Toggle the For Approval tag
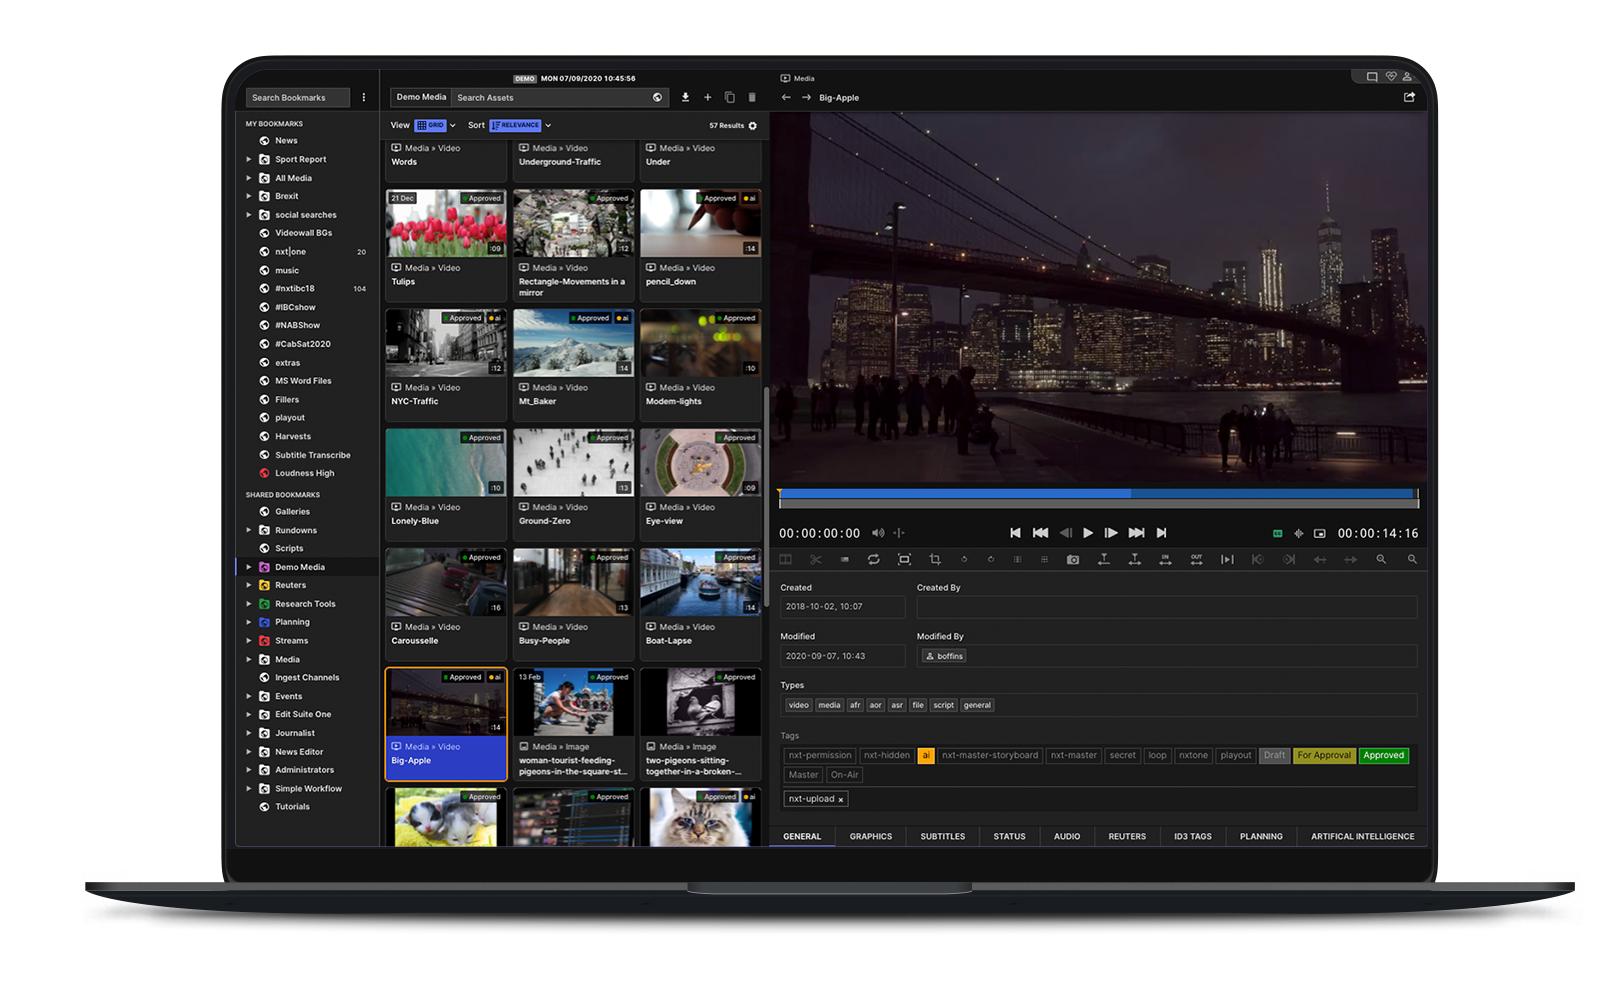The image size is (1597, 992). coord(1324,755)
